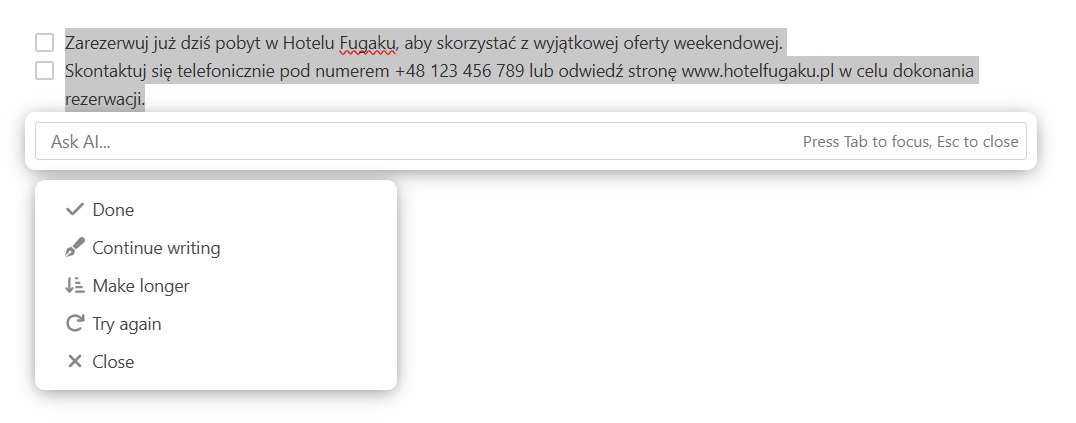
Task: Choose the Continue writing option
Action: [215, 247]
